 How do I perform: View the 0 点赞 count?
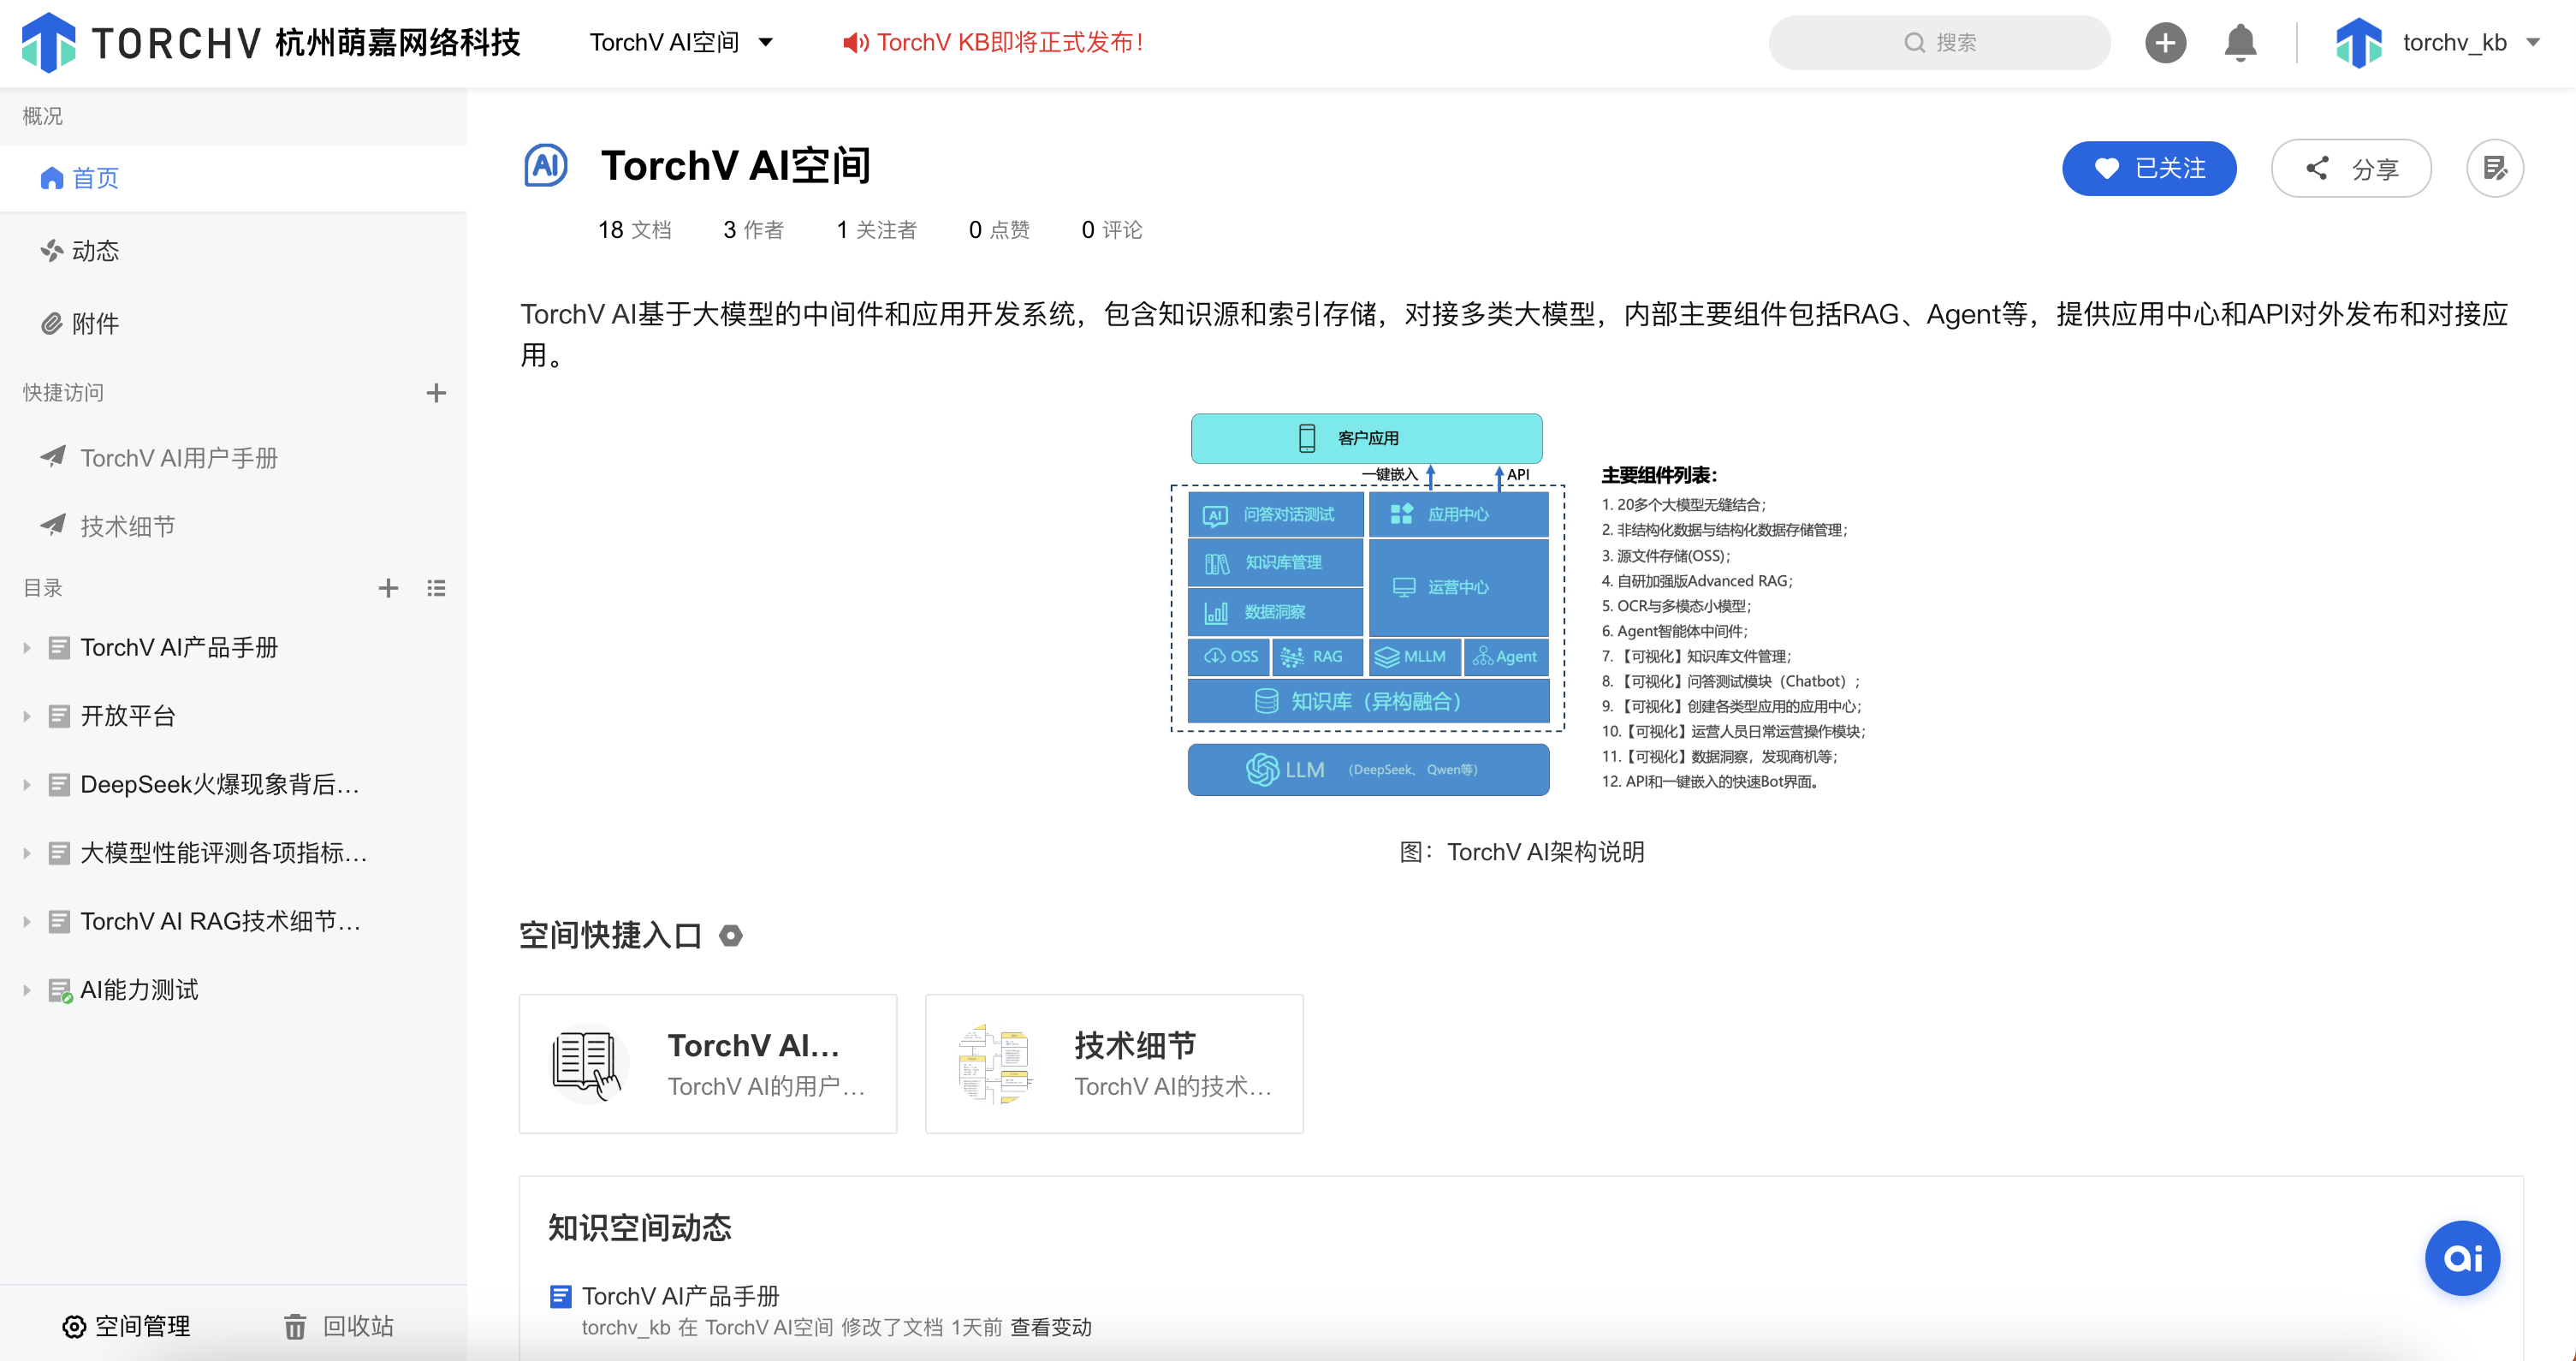(999, 229)
